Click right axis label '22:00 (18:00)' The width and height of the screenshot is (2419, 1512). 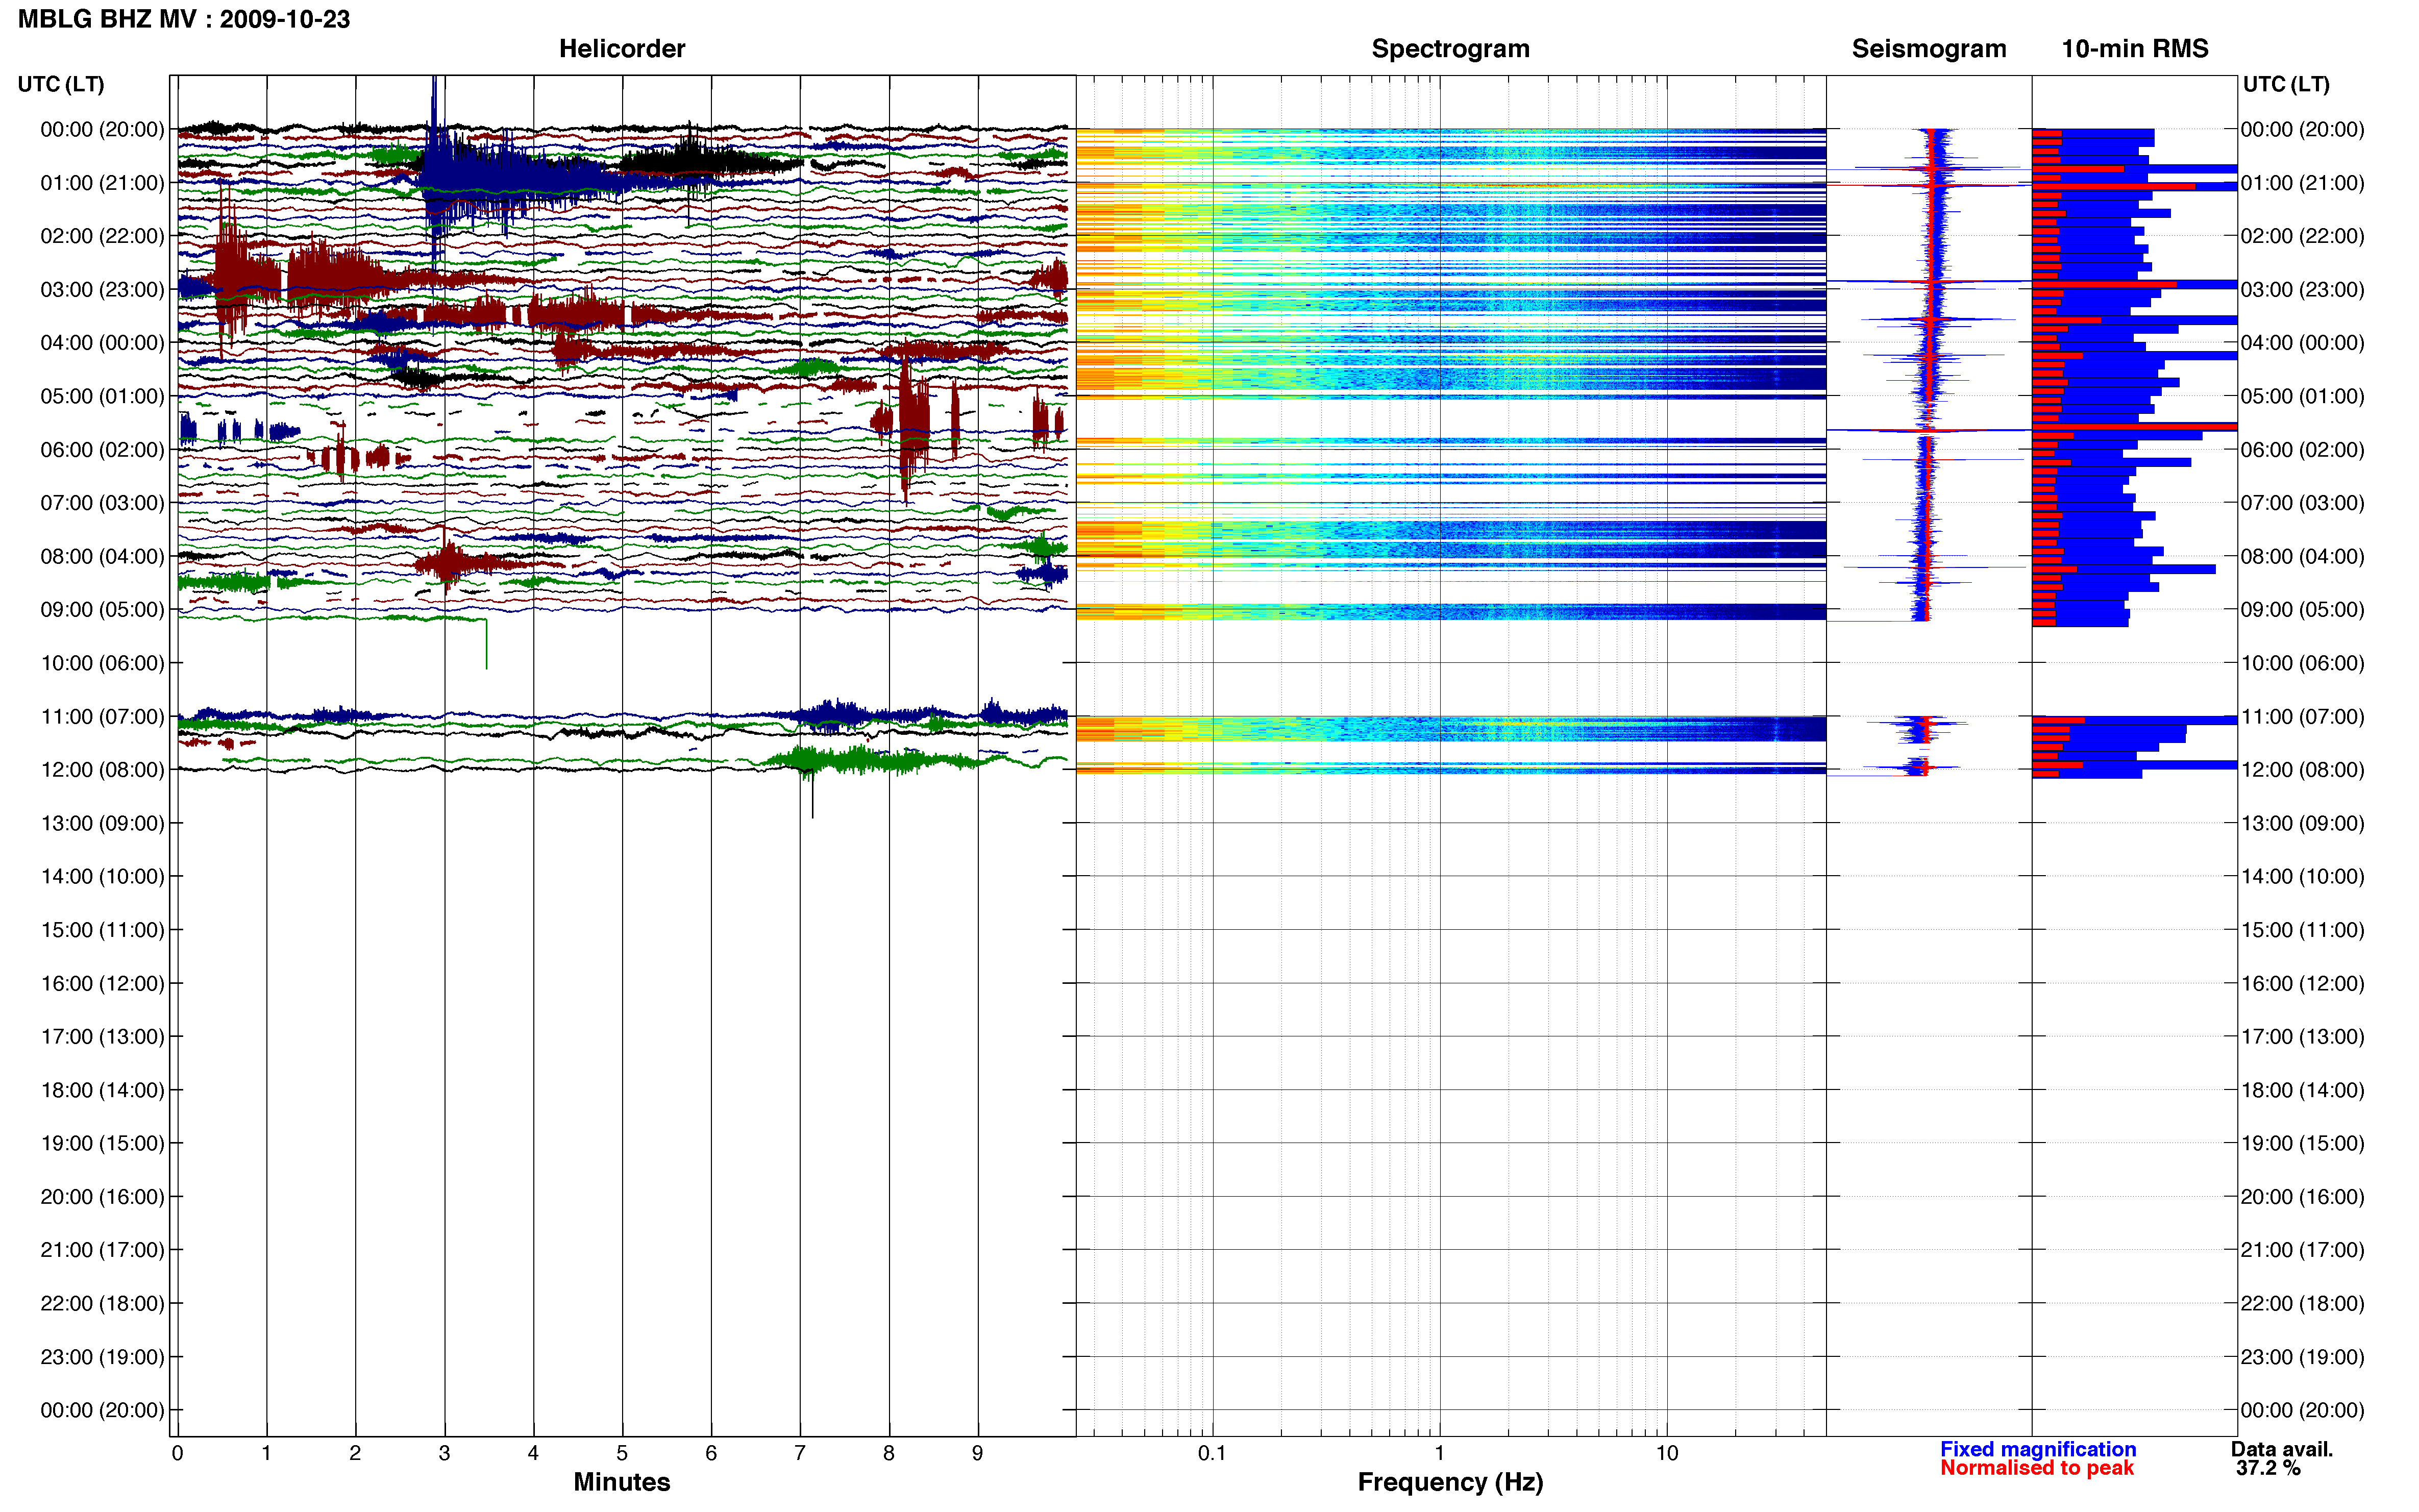(x=2303, y=1303)
